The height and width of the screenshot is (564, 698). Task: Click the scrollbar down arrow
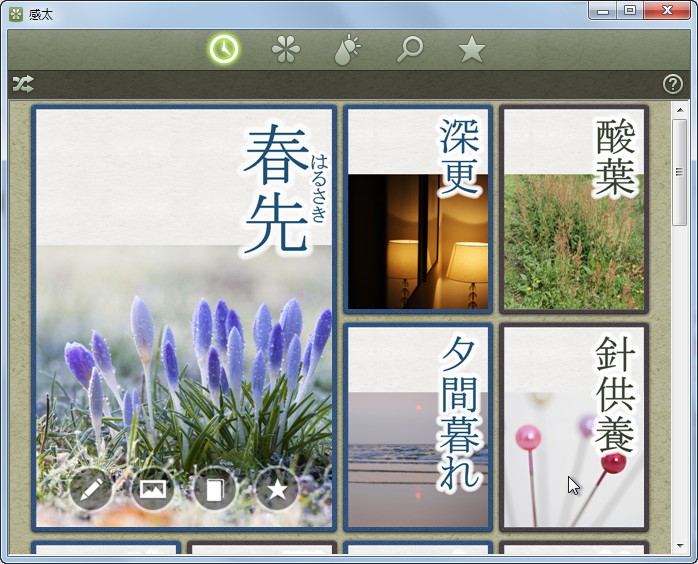pos(680,546)
